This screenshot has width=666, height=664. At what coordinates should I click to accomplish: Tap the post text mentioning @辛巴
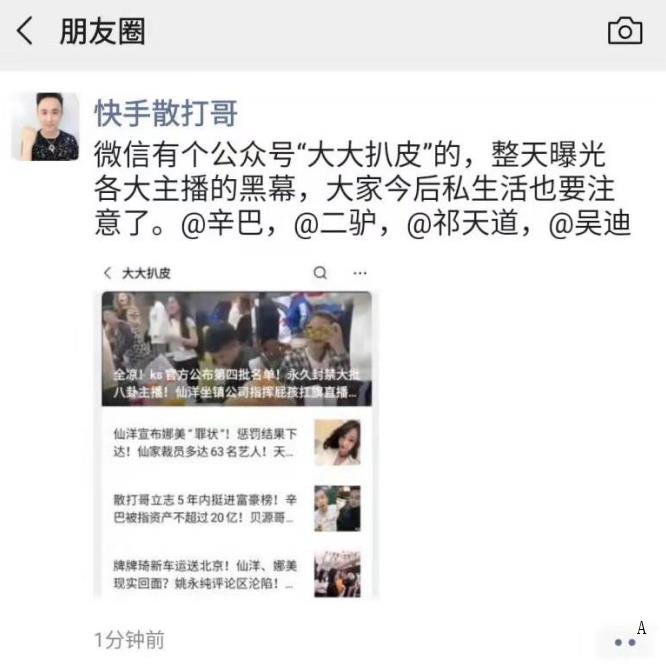(x=362, y=188)
